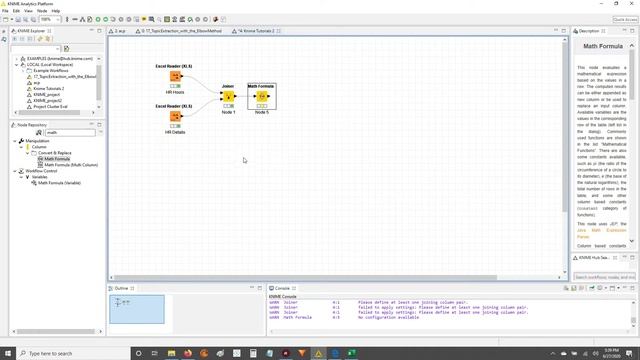Click the Quick Access field

point(625,19)
